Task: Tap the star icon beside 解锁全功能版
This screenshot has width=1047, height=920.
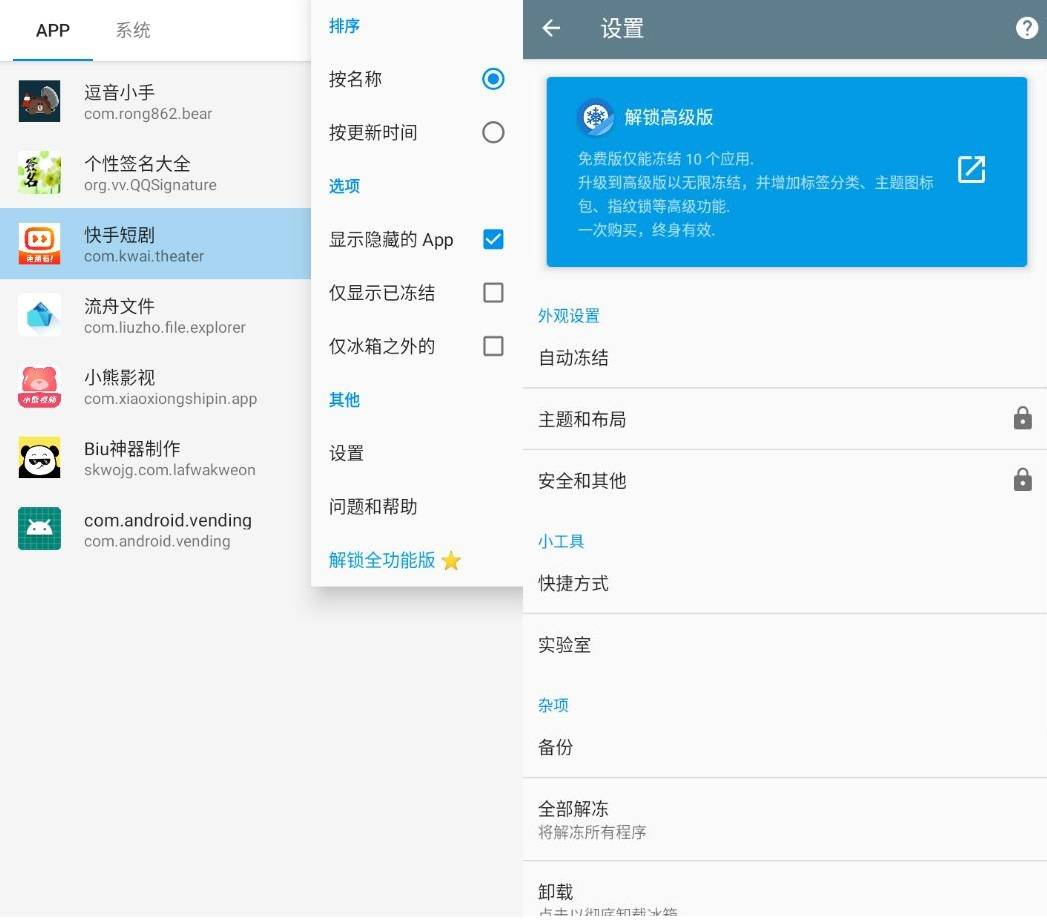Action: [450, 561]
